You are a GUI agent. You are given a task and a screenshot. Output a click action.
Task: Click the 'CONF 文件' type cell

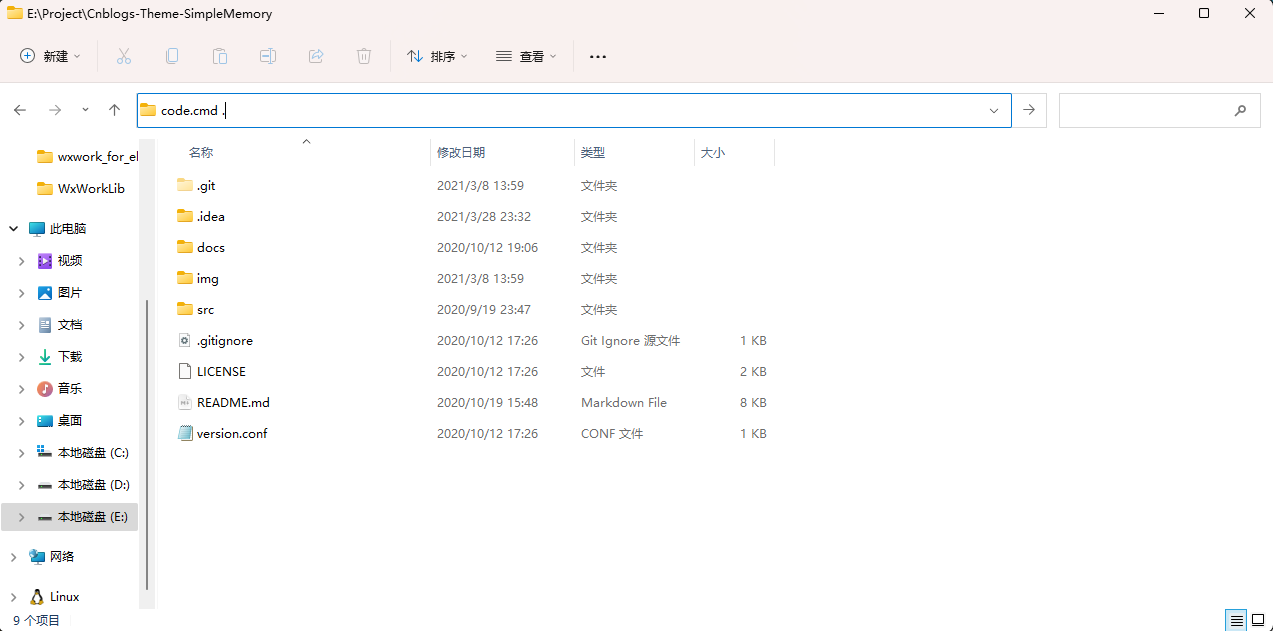[612, 434]
